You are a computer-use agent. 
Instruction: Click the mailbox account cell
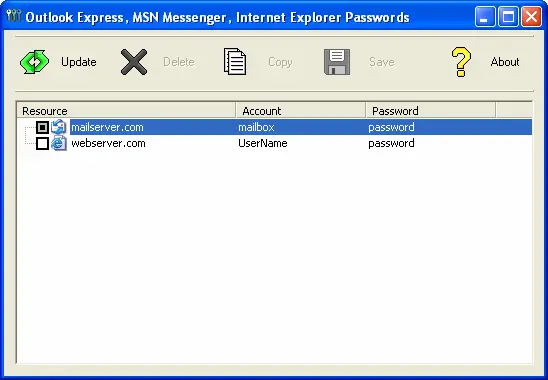click(x=256, y=127)
